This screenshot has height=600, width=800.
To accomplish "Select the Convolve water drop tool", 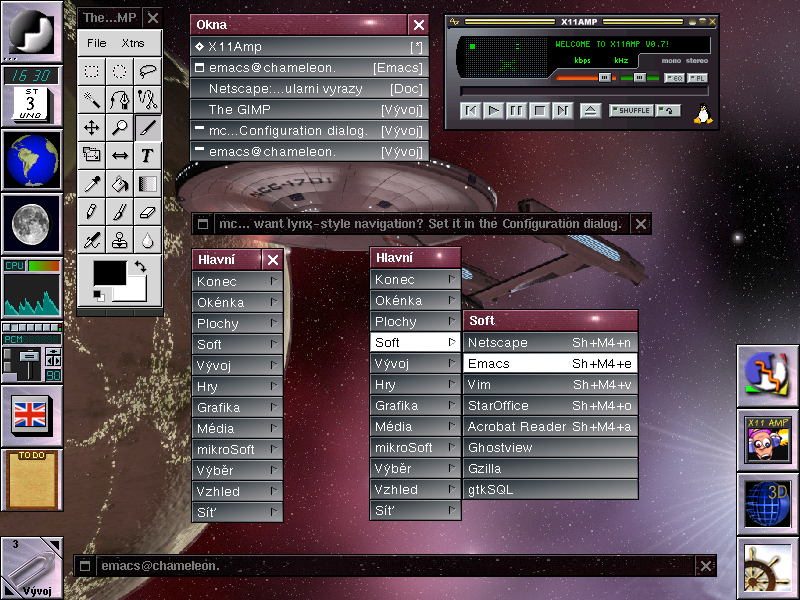I will click(x=148, y=240).
